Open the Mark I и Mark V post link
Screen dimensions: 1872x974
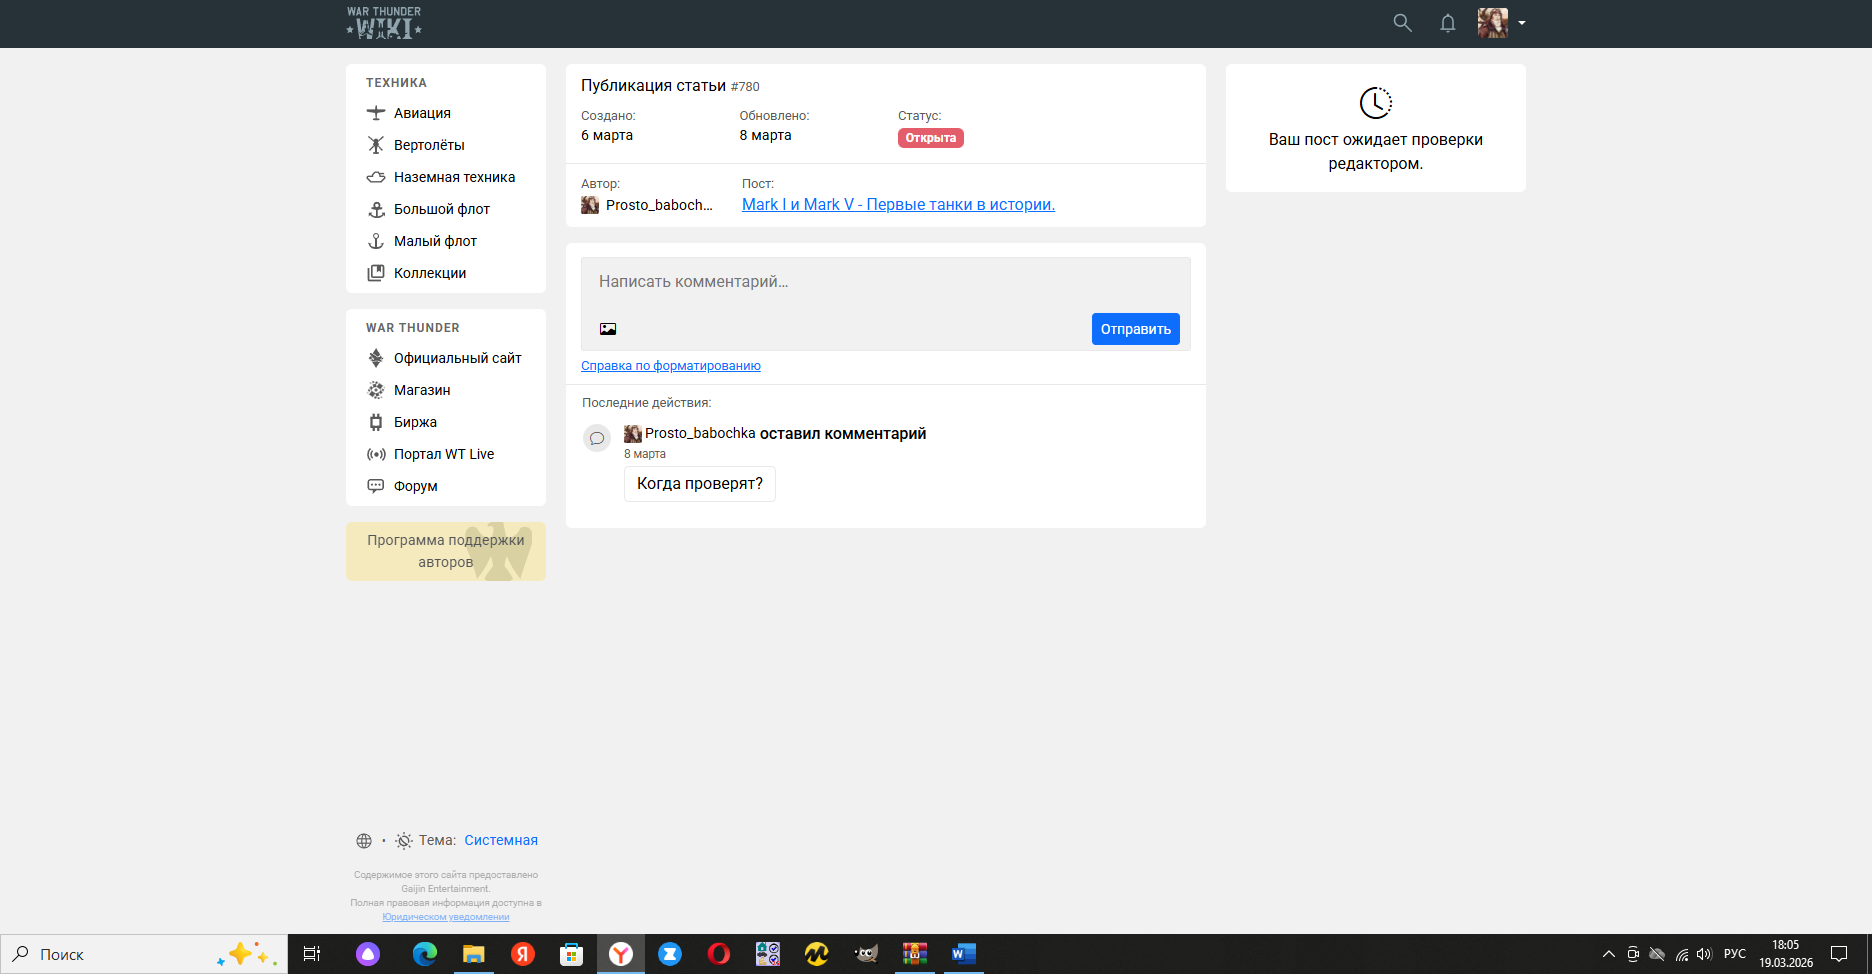click(x=897, y=205)
